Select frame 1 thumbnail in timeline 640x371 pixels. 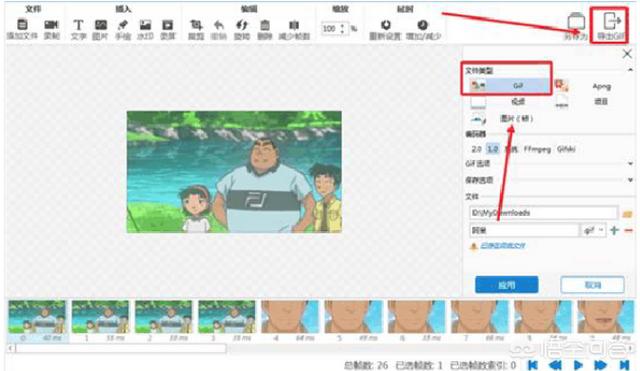pyautogui.click(x=100, y=317)
